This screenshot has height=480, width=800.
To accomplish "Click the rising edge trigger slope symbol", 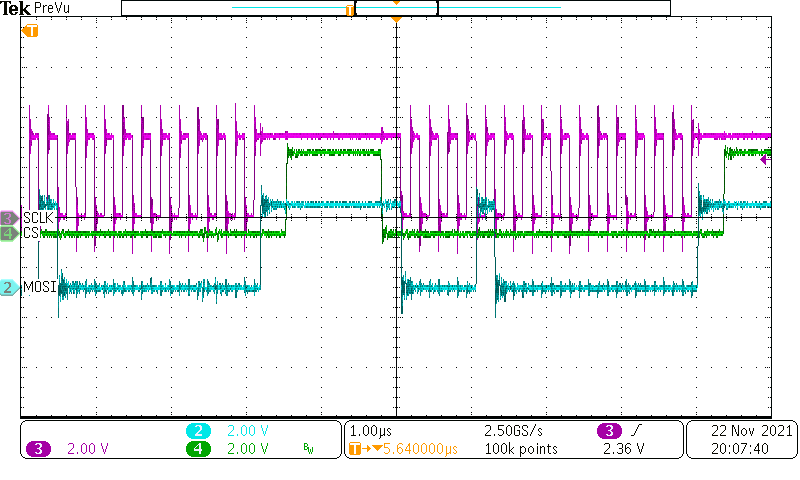I will [636, 431].
